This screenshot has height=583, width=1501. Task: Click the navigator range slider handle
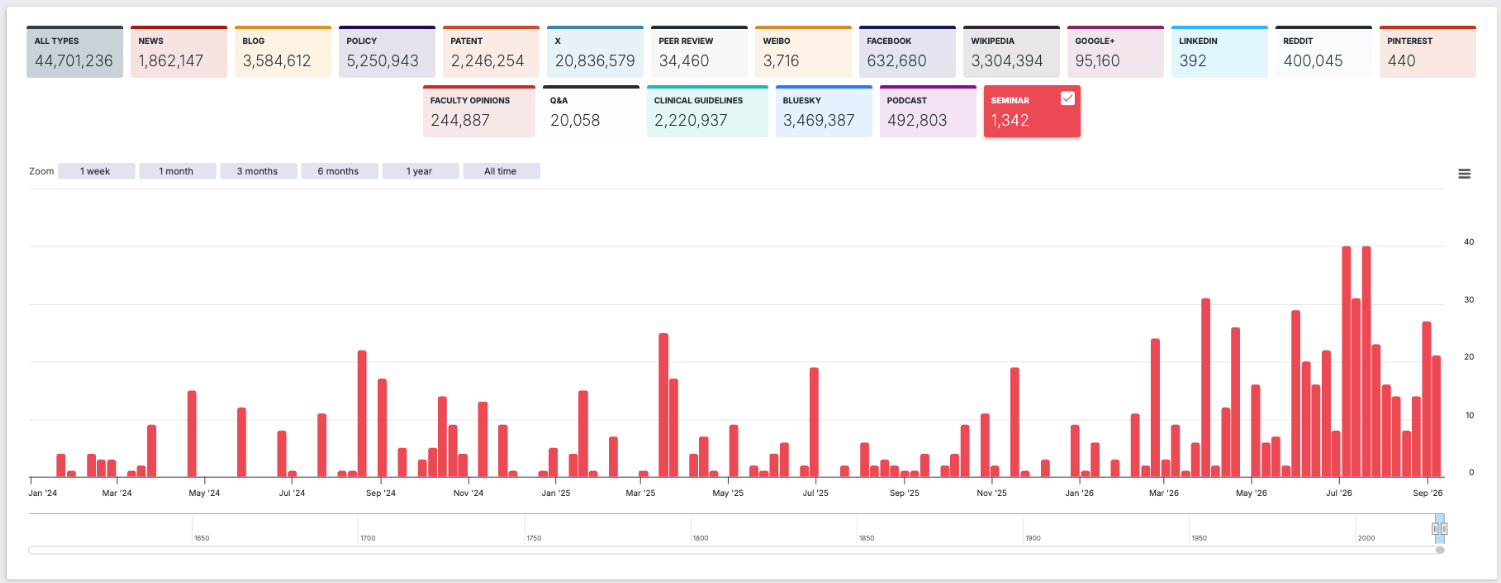pyautogui.click(x=1436, y=528)
